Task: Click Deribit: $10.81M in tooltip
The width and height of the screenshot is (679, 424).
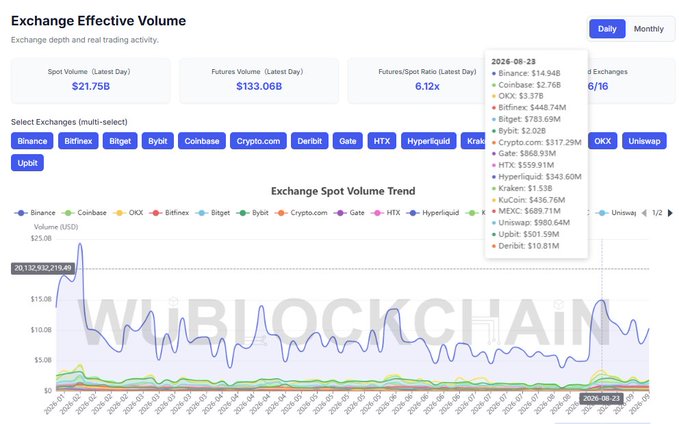Action: 528,246
